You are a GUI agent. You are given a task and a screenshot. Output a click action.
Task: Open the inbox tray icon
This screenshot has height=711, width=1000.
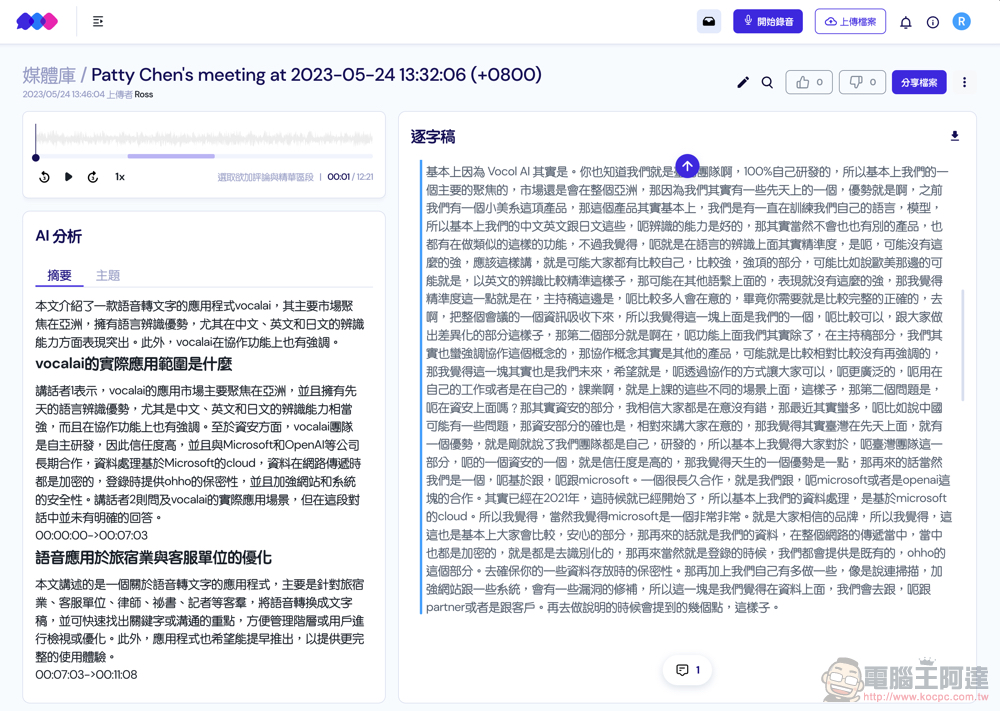click(709, 21)
